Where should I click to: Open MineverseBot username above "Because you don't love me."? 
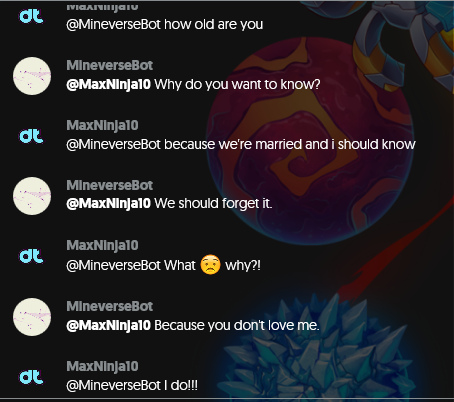tap(110, 306)
